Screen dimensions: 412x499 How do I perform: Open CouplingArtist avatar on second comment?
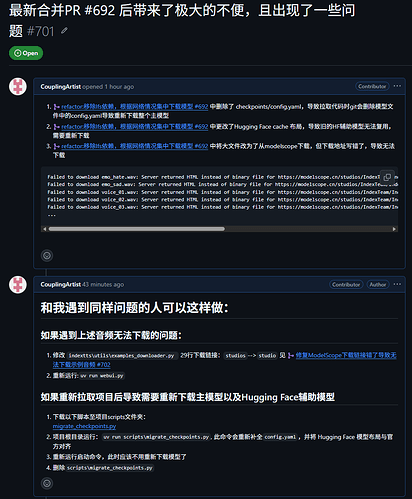(18, 285)
